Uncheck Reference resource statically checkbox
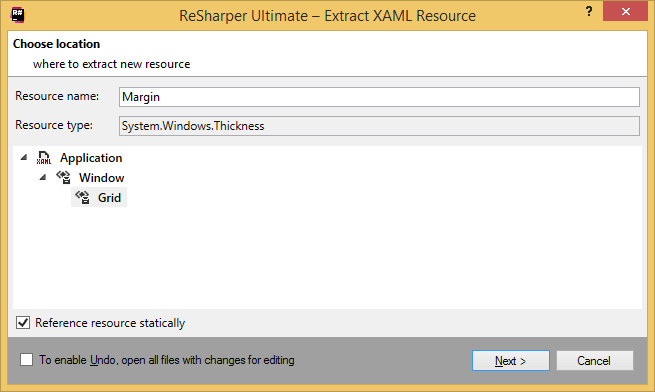 [23, 323]
